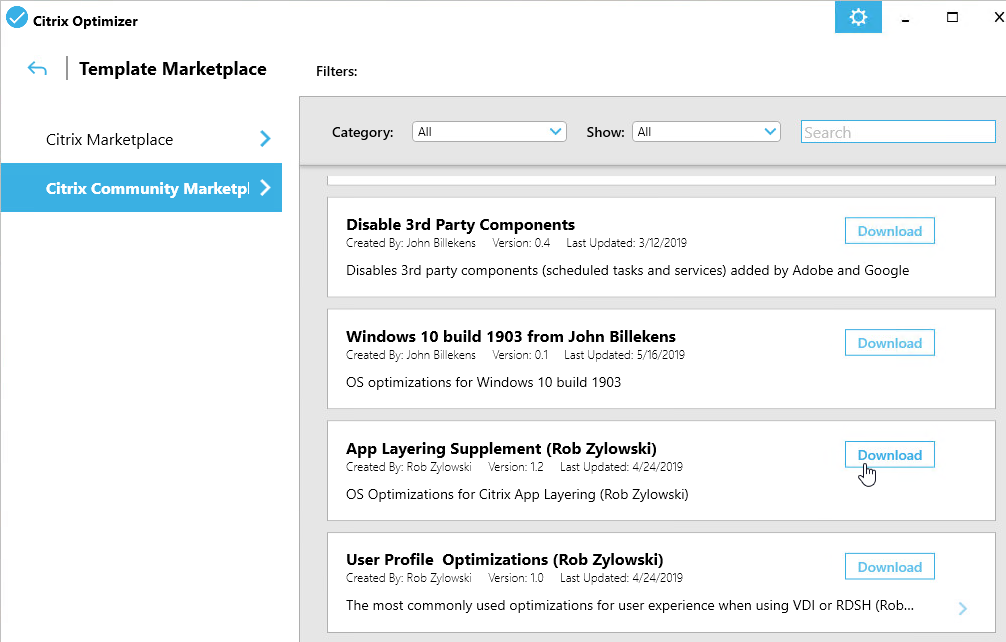1006x642 pixels.
Task: Select the Disable 3rd Party Components title
Action: pyautogui.click(x=460, y=225)
